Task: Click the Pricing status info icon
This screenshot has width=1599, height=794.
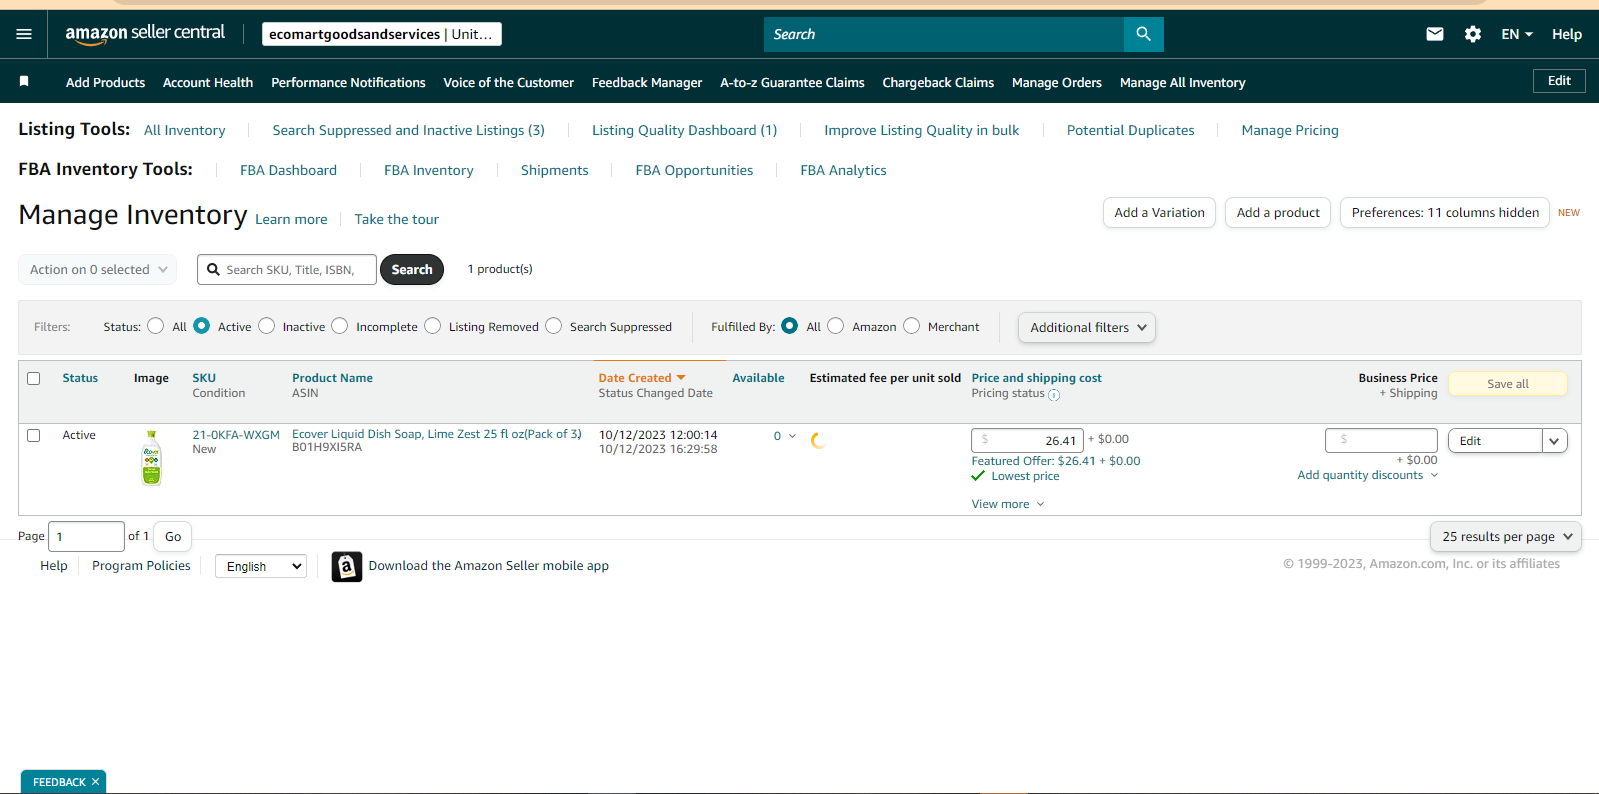Action: [1054, 395]
